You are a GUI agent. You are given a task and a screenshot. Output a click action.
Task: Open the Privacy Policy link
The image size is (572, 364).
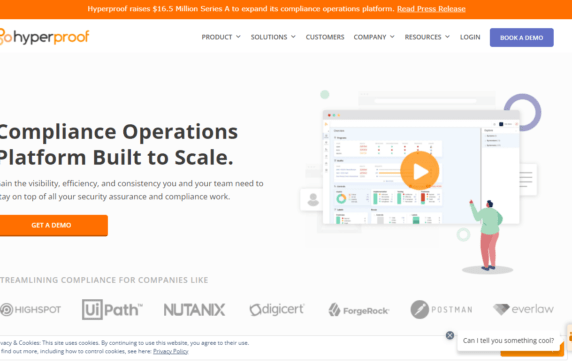tap(170, 351)
